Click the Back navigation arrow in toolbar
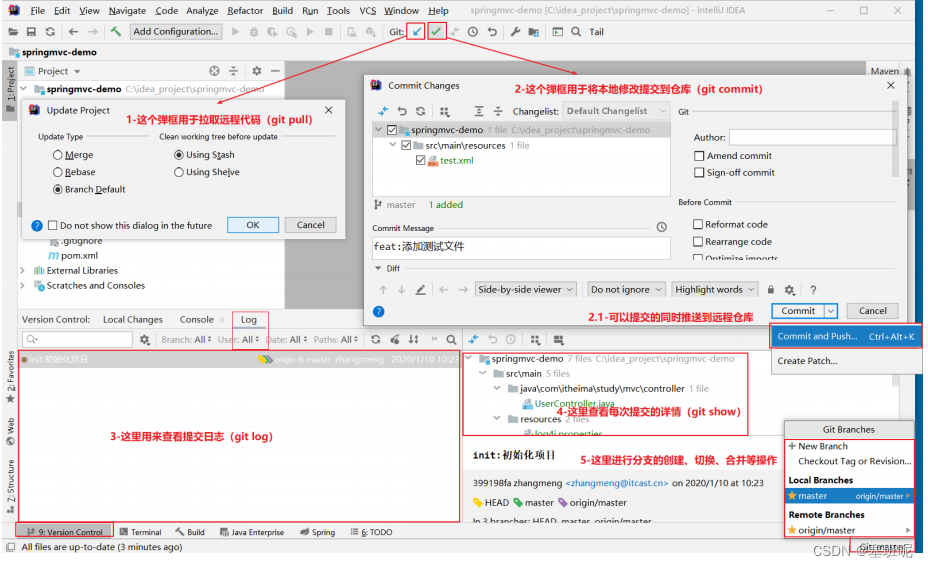928x567 pixels. pyautogui.click(x=73, y=32)
